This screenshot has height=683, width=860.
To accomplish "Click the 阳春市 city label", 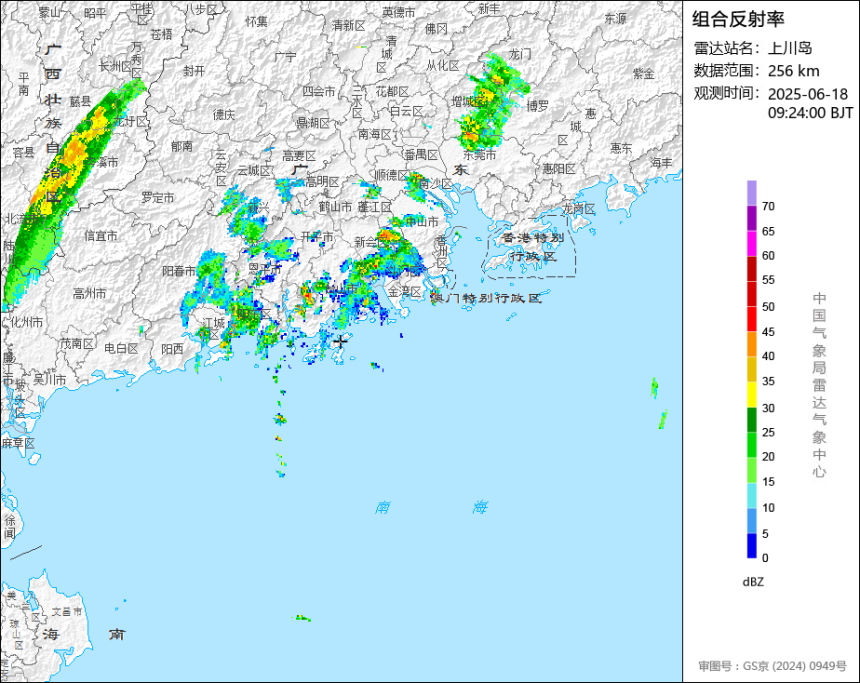I will coord(179,271).
